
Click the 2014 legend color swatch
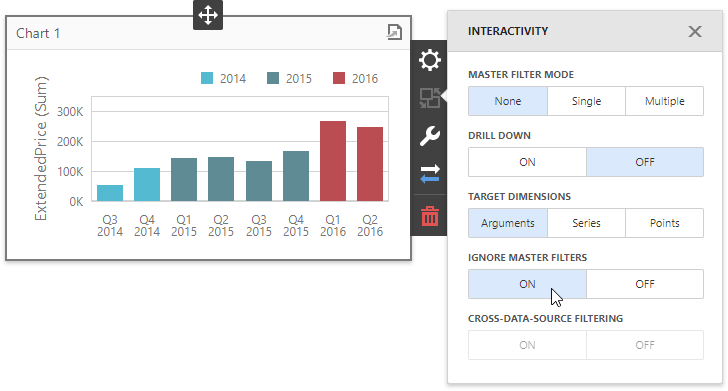(x=207, y=78)
